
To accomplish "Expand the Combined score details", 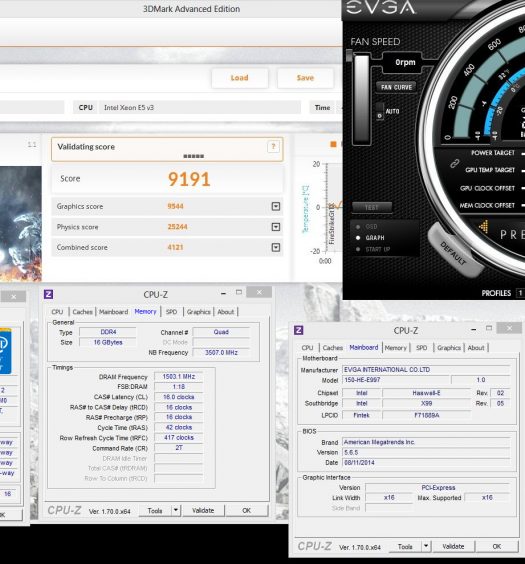I will (276, 247).
